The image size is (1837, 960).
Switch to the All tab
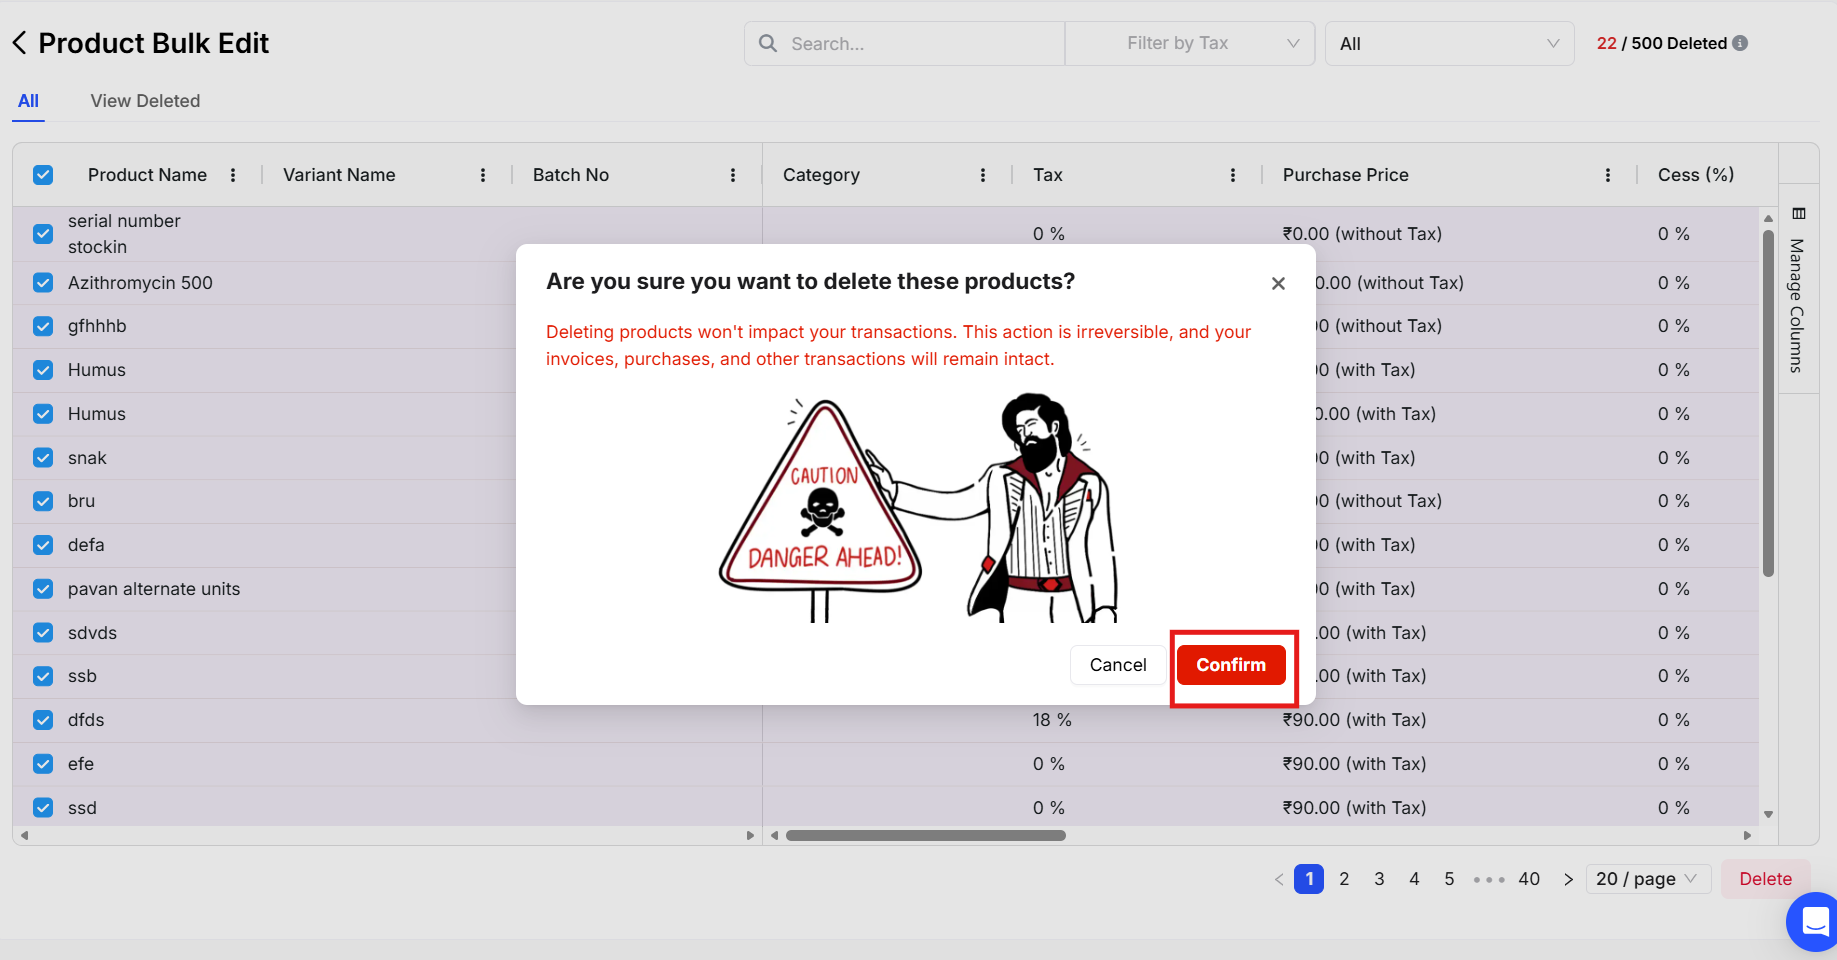(x=29, y=101)
